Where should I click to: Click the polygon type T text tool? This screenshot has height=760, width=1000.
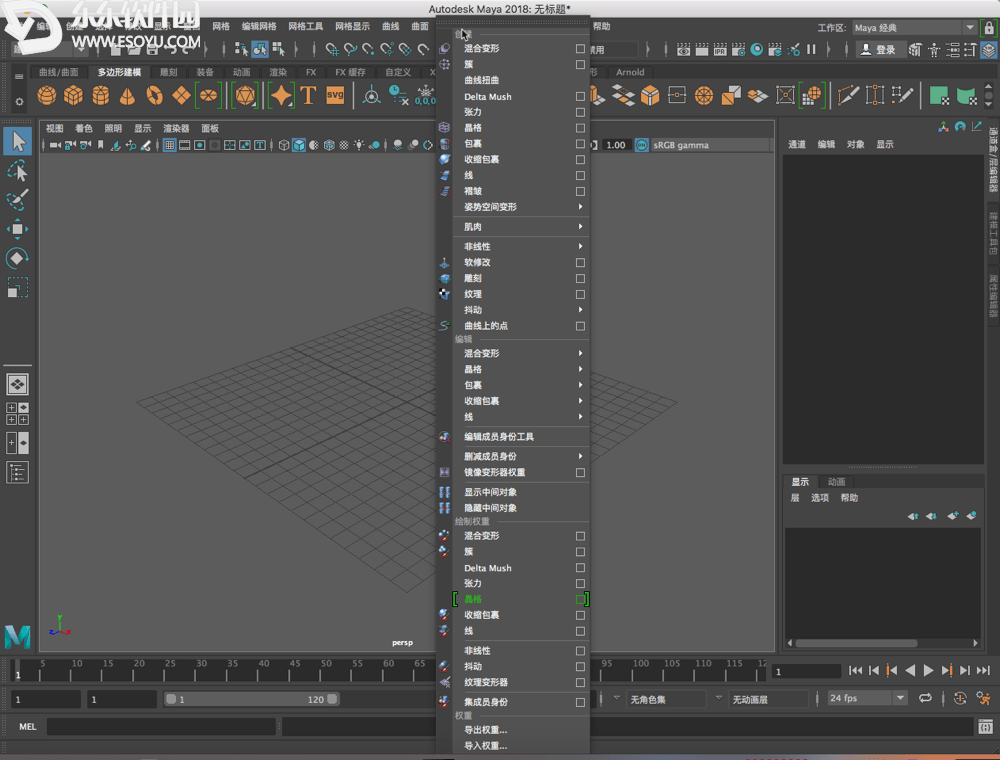tap(308, 95)
